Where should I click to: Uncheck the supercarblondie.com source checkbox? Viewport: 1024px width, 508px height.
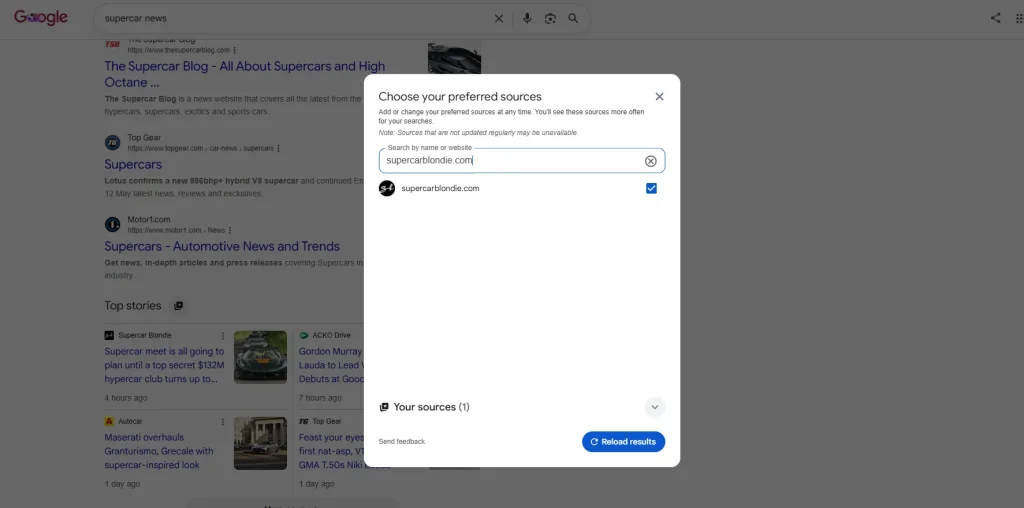[651, 188]
